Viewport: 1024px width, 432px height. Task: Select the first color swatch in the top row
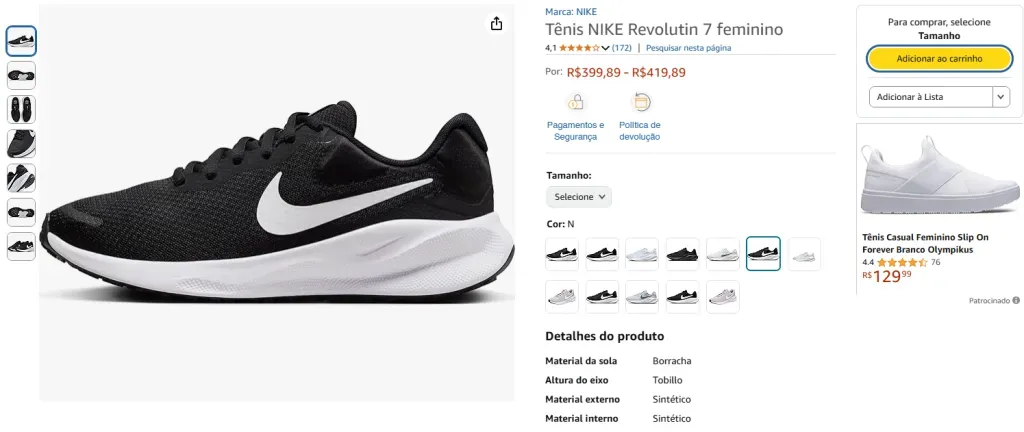(562, 254)
